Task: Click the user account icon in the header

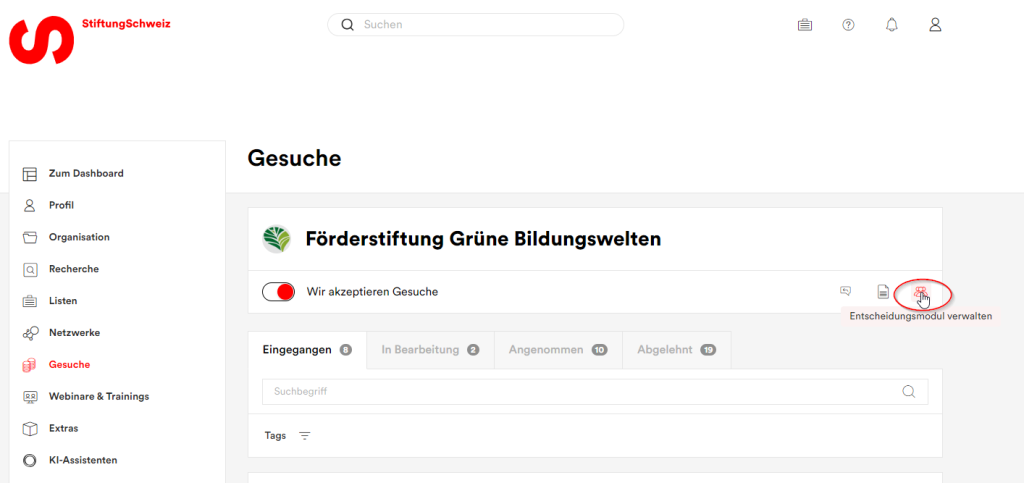Action: click(935, 25)
